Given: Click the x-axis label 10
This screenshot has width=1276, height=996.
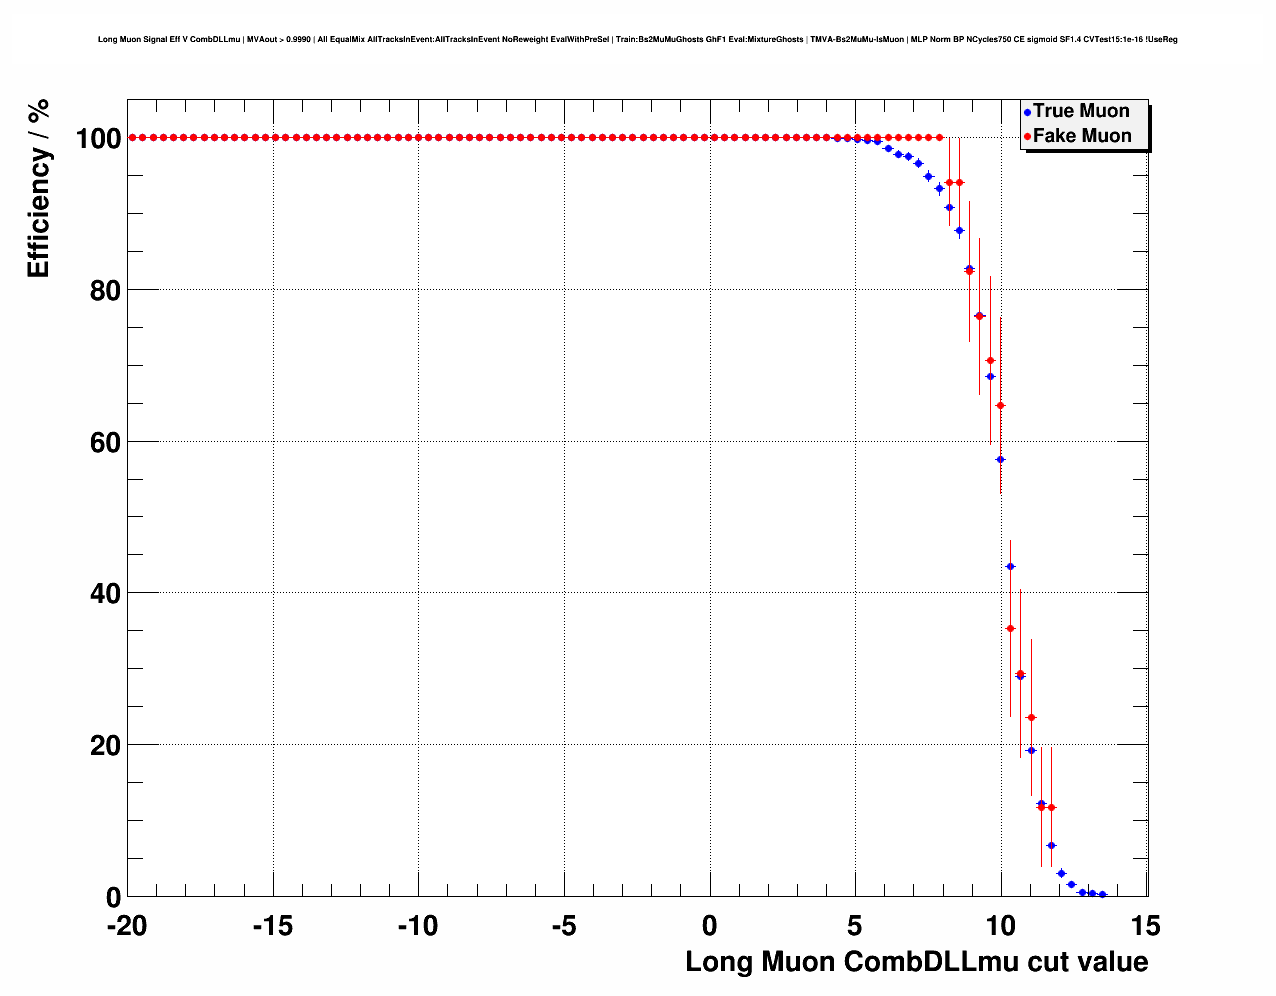Looking at the screenshot, I should [x=1001, y=927].
